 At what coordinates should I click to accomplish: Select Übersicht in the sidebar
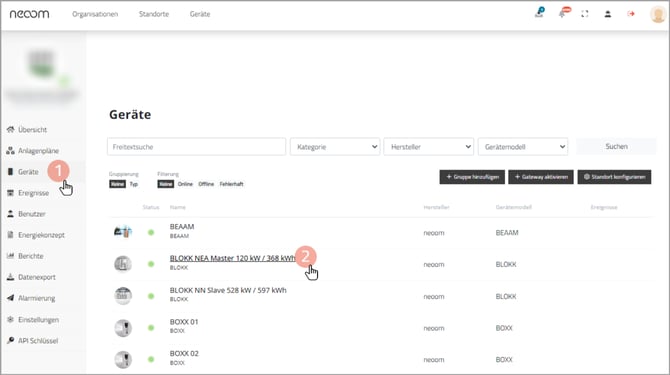[x=32, y=129]
